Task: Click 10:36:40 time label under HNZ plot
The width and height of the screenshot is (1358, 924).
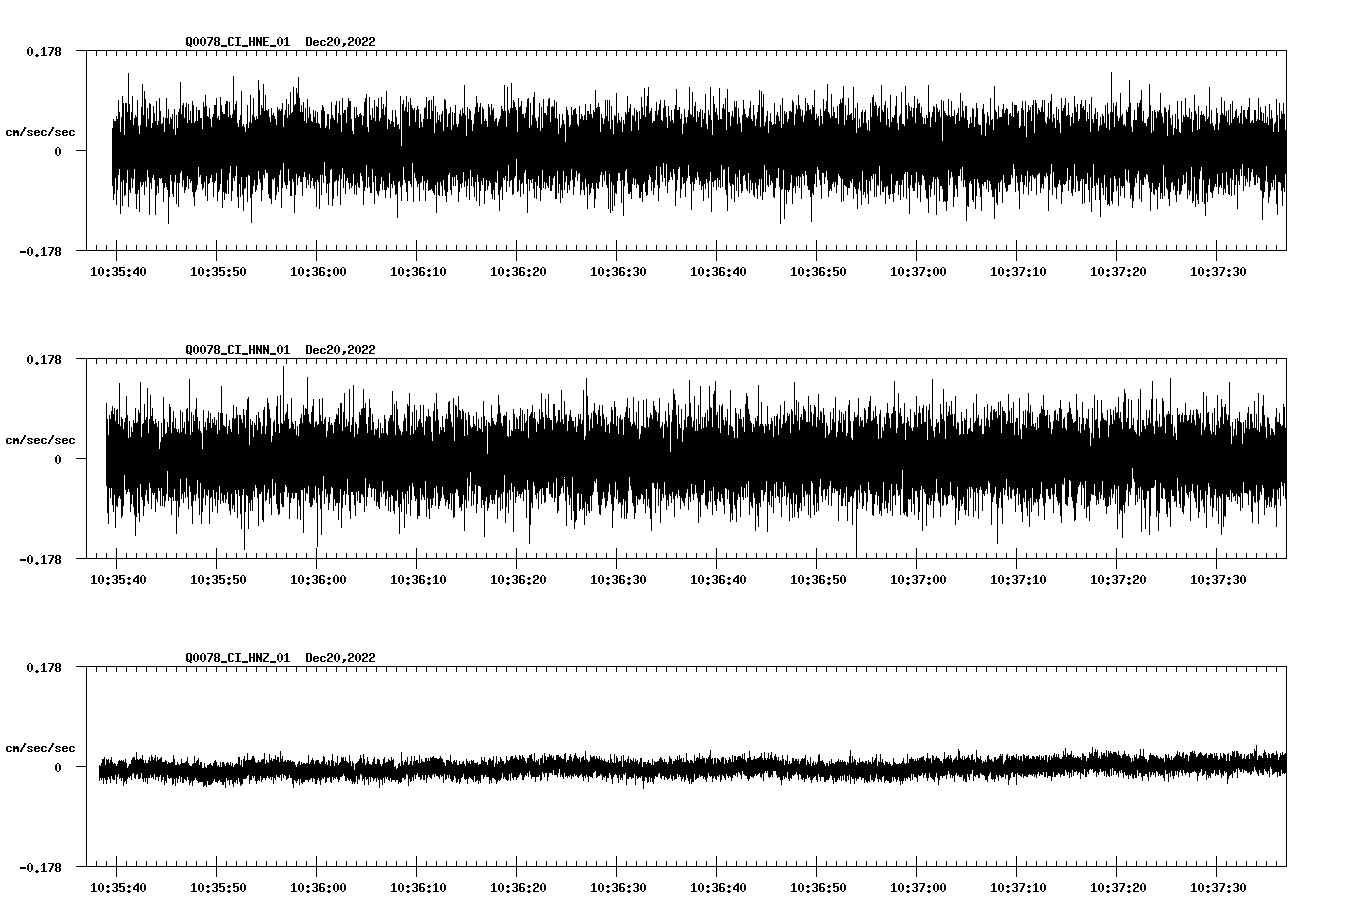Action: [718, 888]
